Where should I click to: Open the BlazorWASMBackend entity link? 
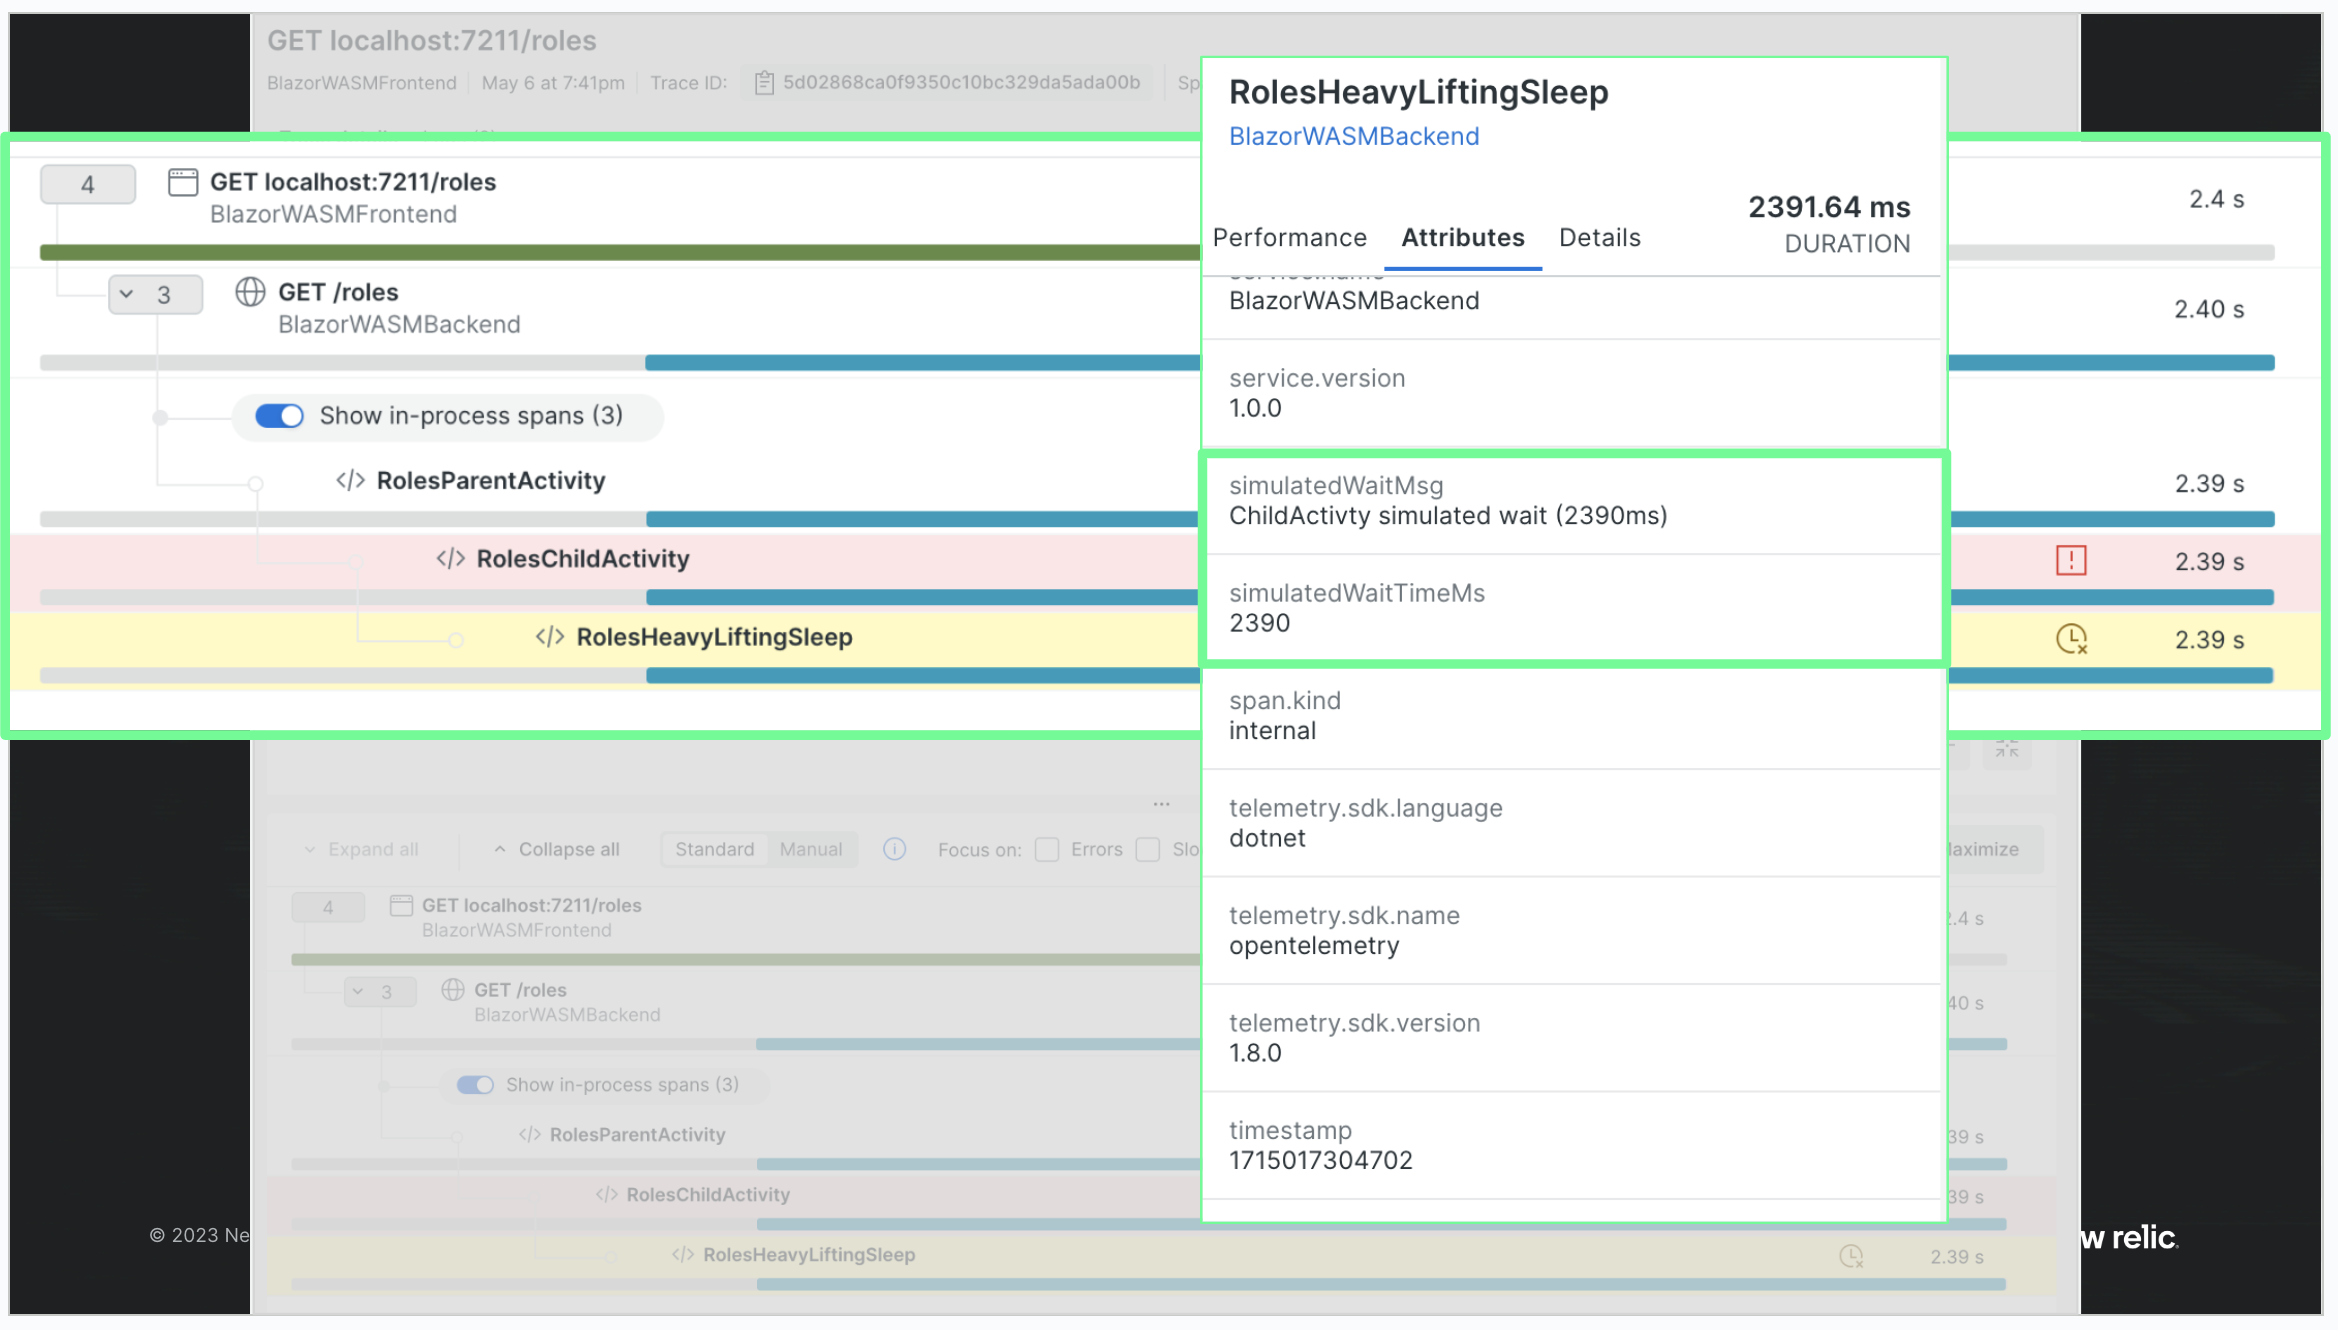1353,137
